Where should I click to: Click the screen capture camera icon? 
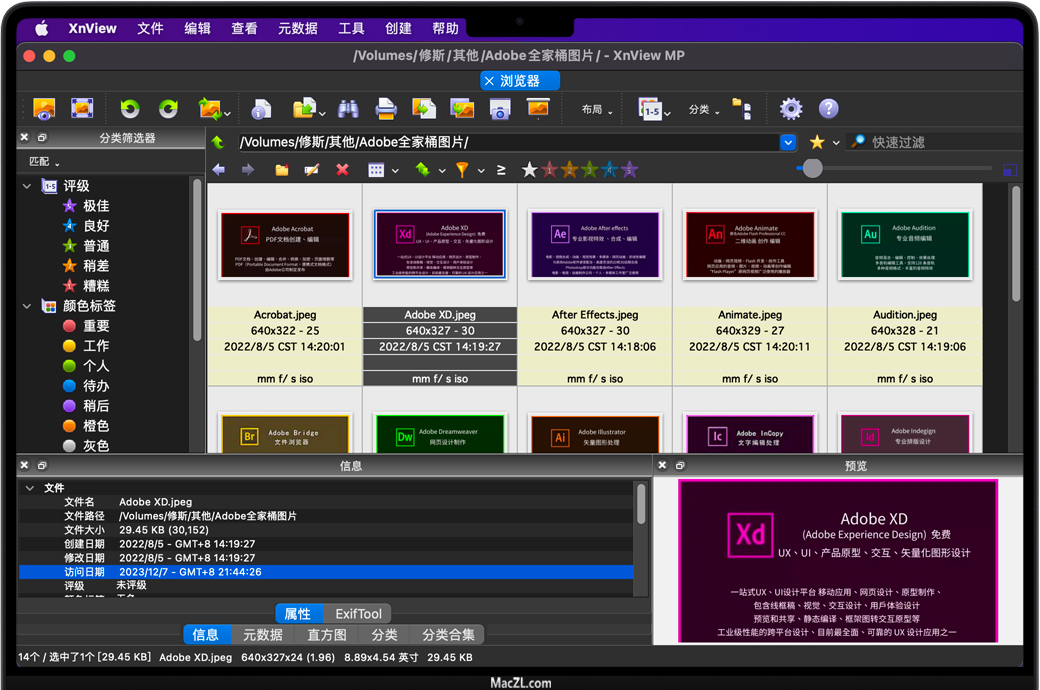point(500,109)
